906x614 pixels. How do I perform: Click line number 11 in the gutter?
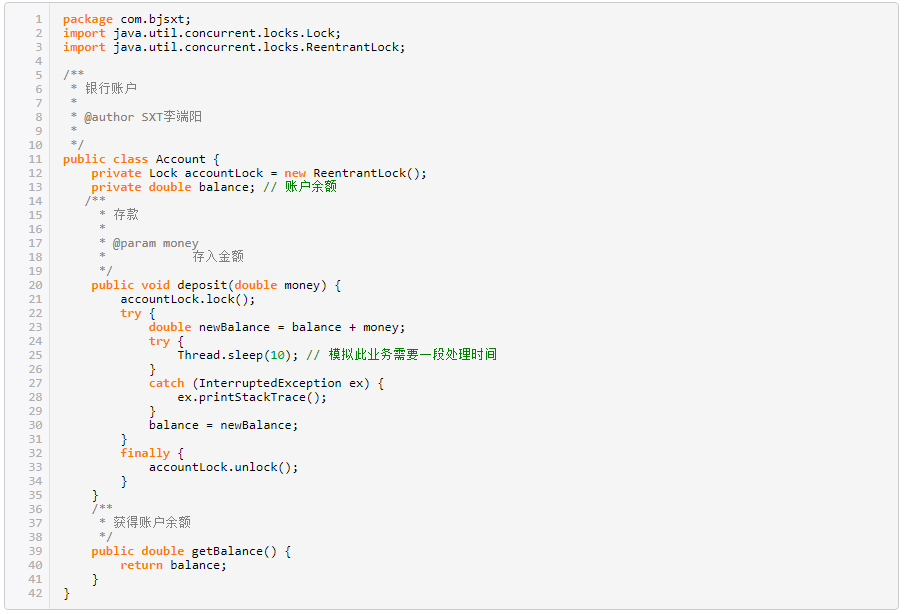[36, 159]
